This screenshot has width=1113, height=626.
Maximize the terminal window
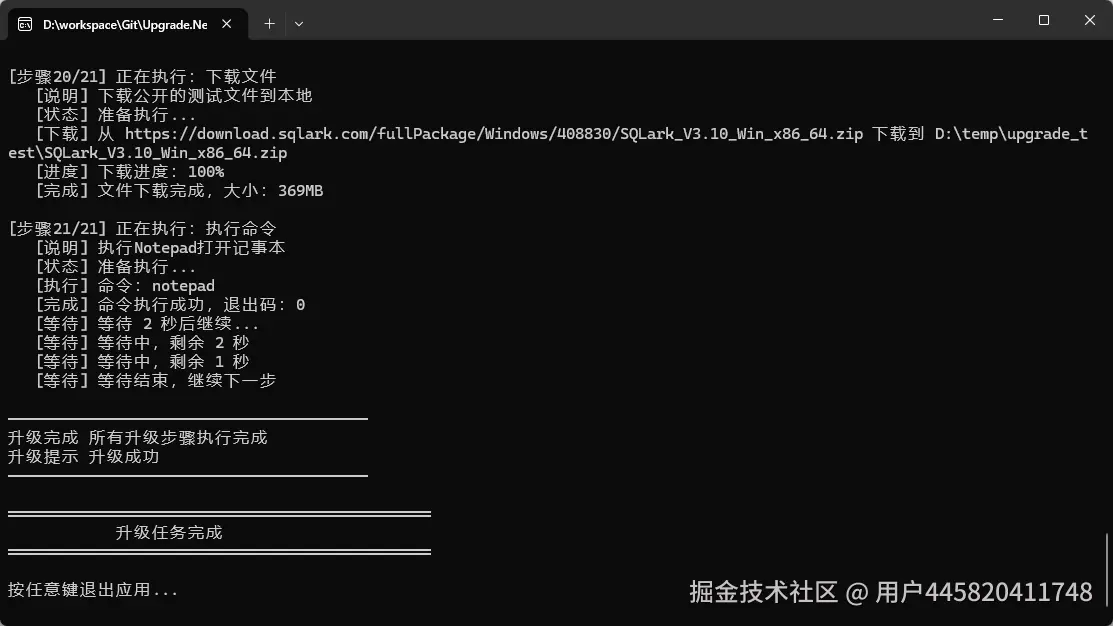[1043, 20]
